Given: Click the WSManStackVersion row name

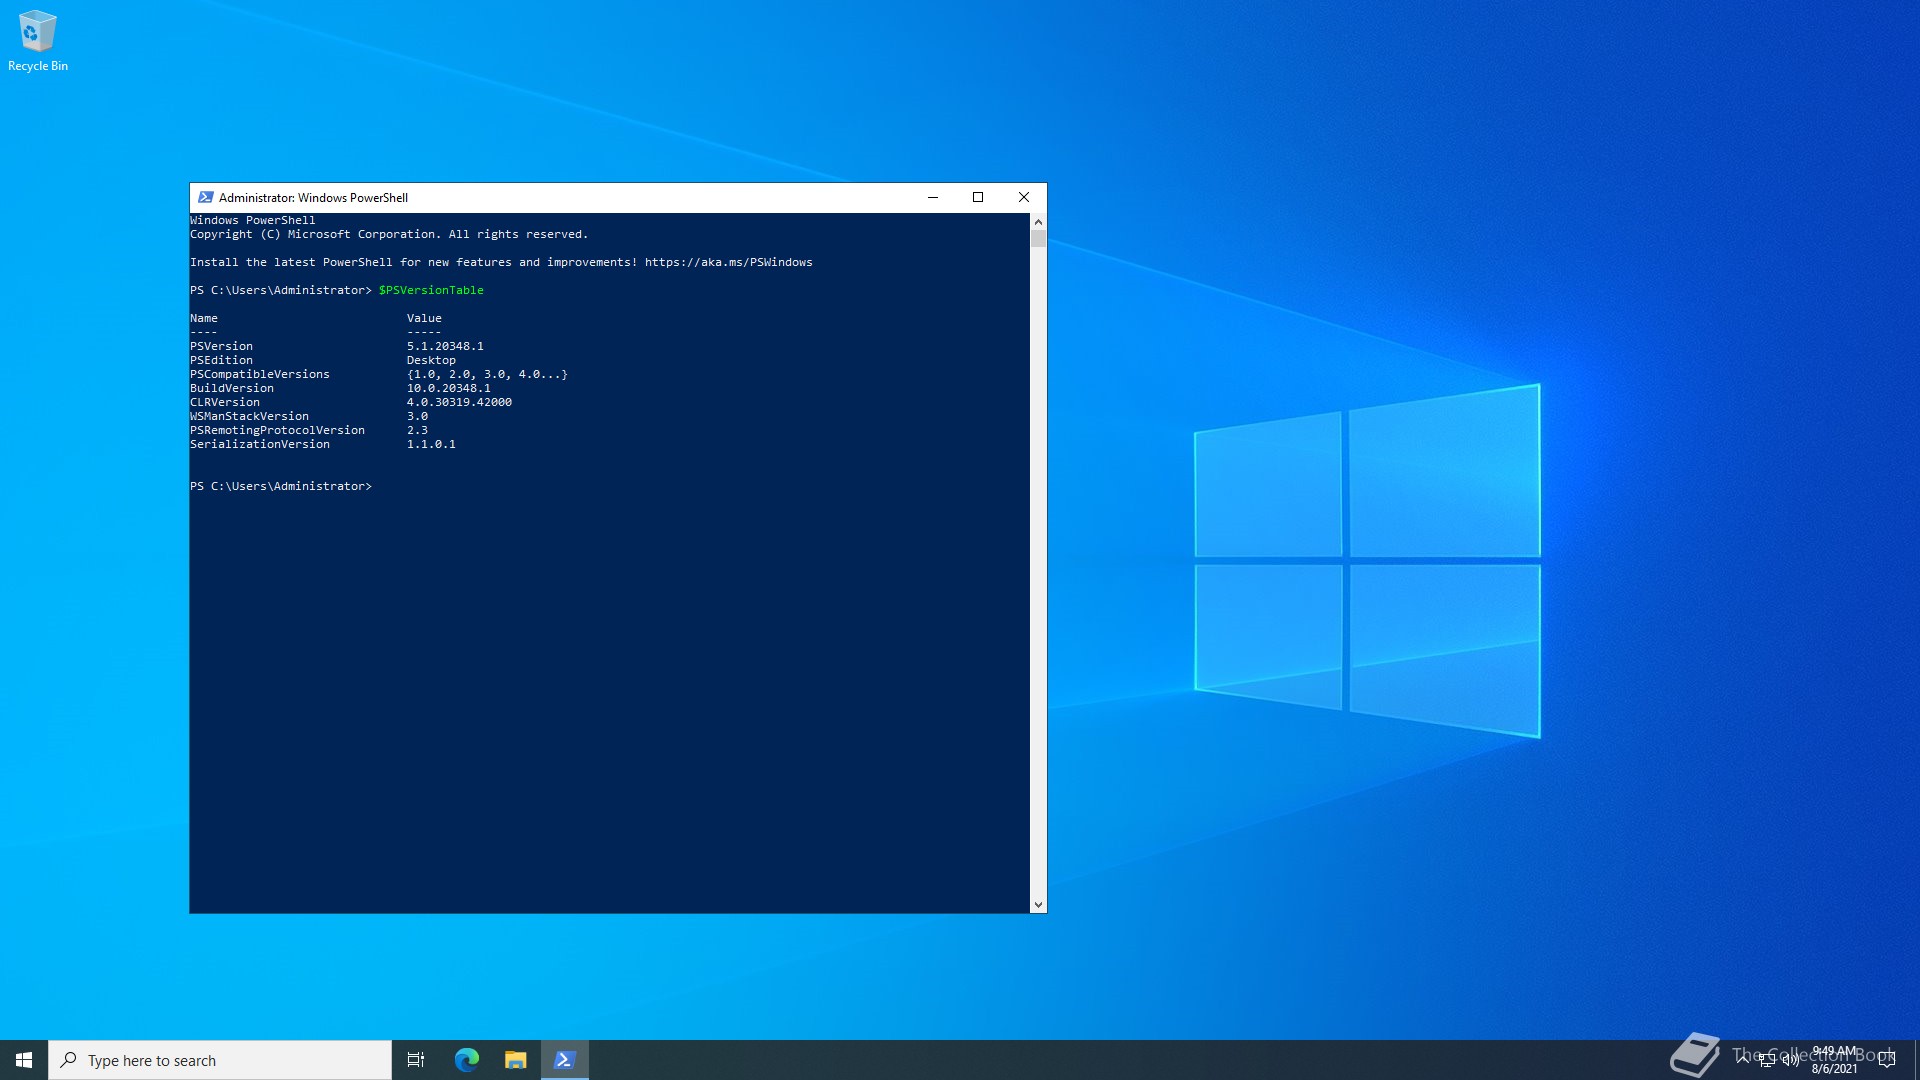Looking at the screenshot, I should [x=250, y=416].
